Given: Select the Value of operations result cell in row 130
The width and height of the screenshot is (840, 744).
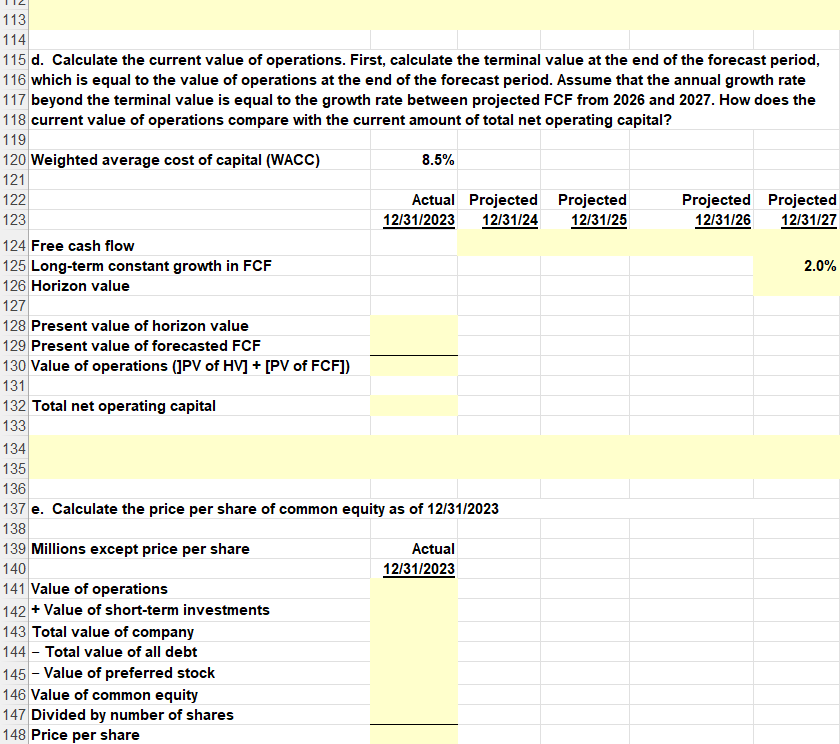Looking at the screenshot, I should [414, 365].
